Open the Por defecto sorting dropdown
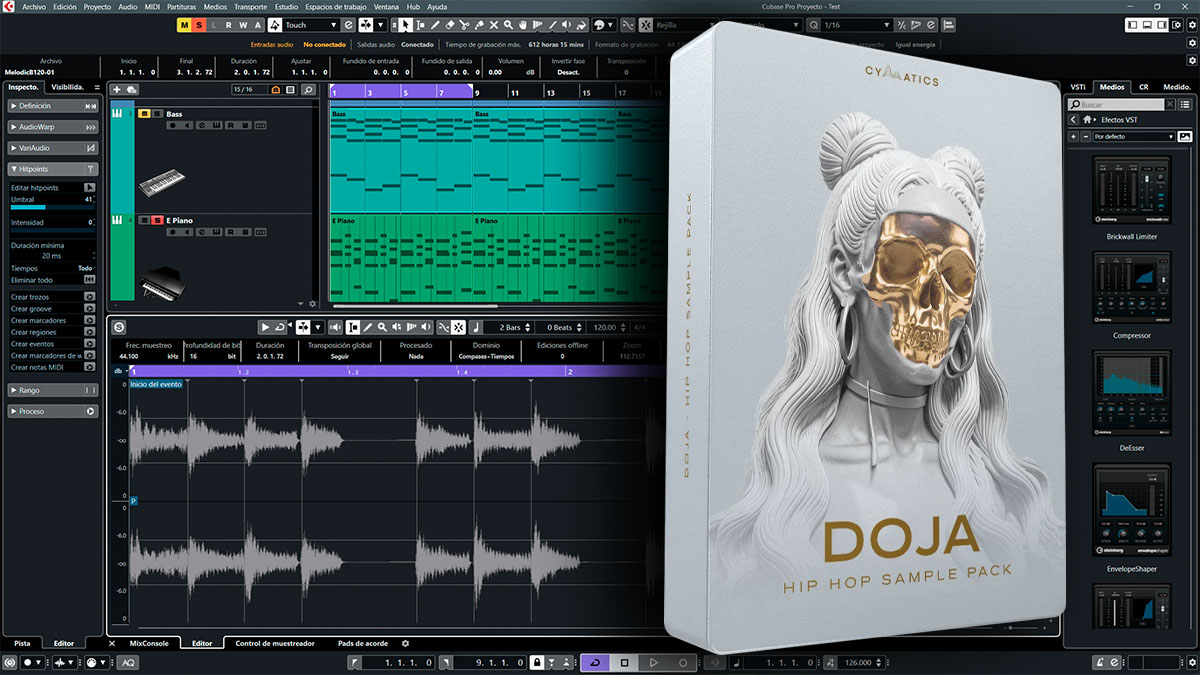The height and width of the screenshot is (675, 1200). coord(1133,136)
